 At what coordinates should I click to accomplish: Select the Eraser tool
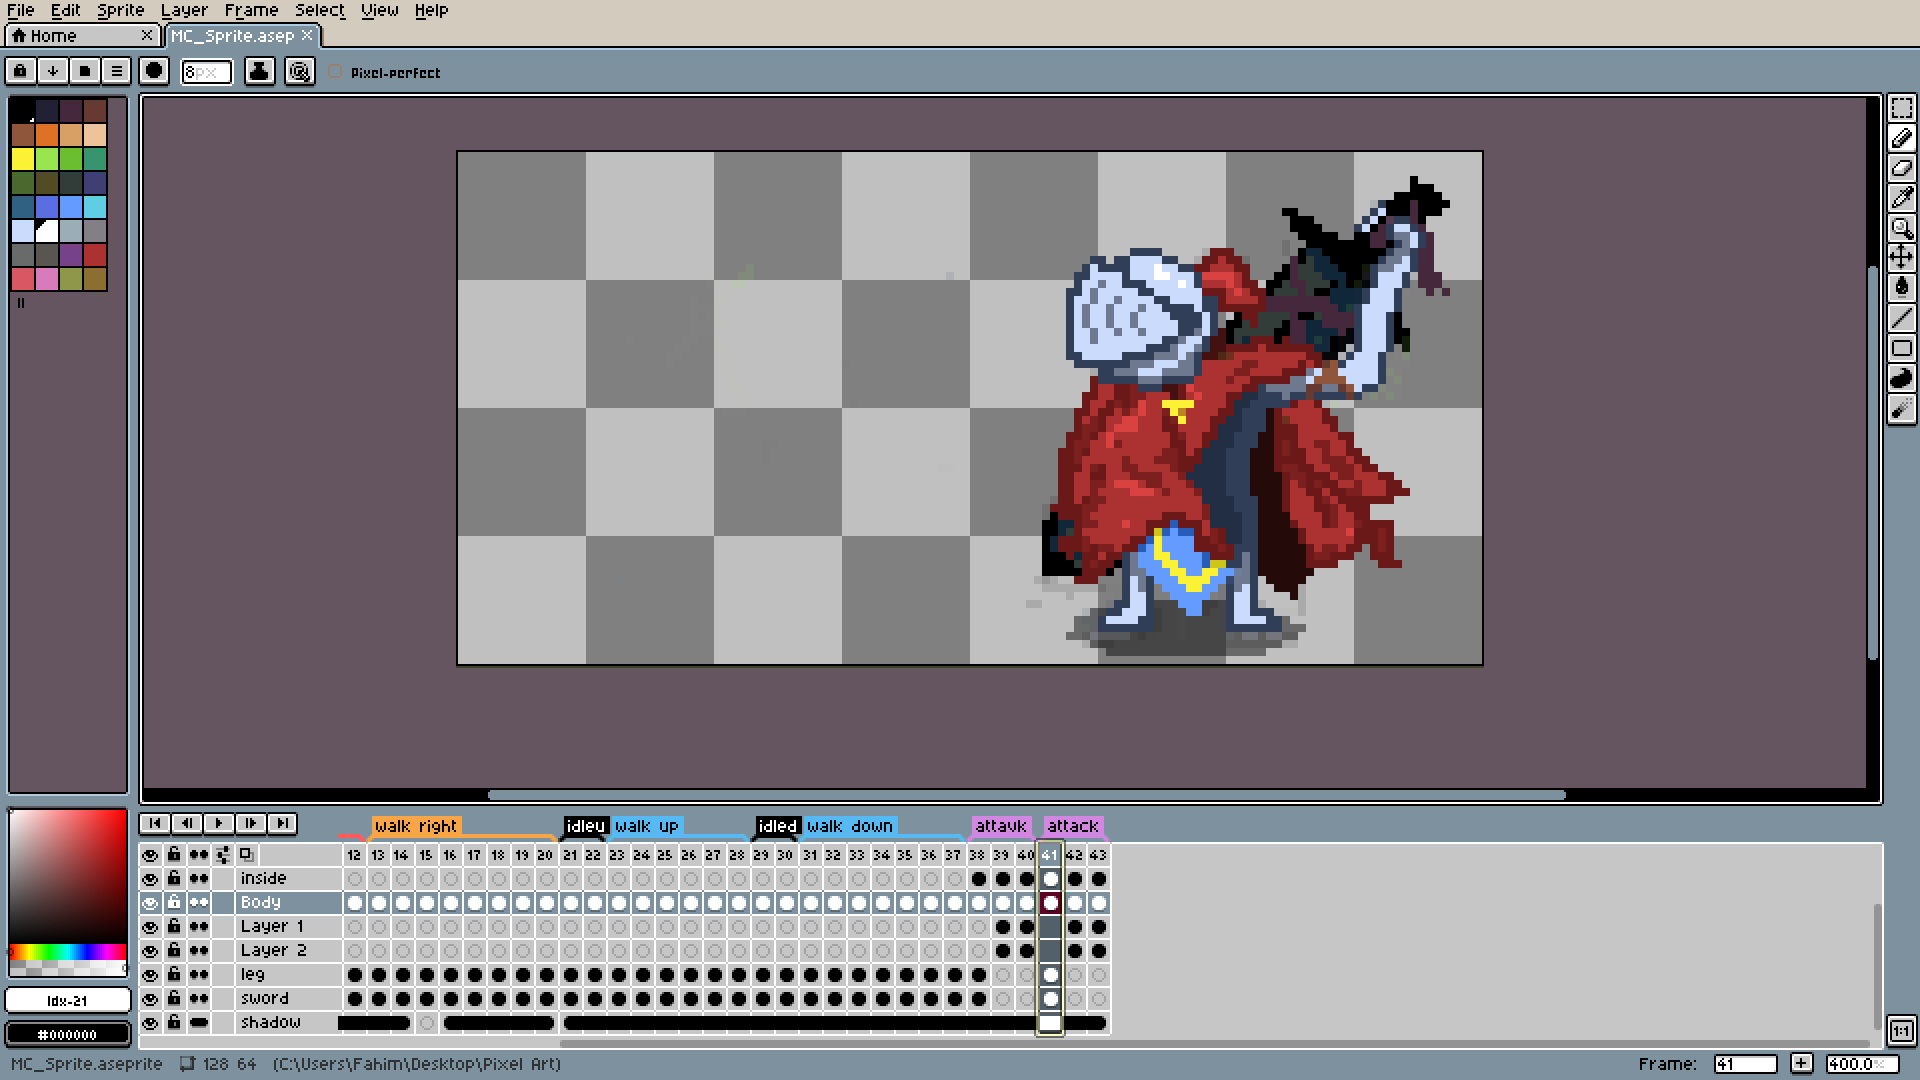(x=1901, y=168)
